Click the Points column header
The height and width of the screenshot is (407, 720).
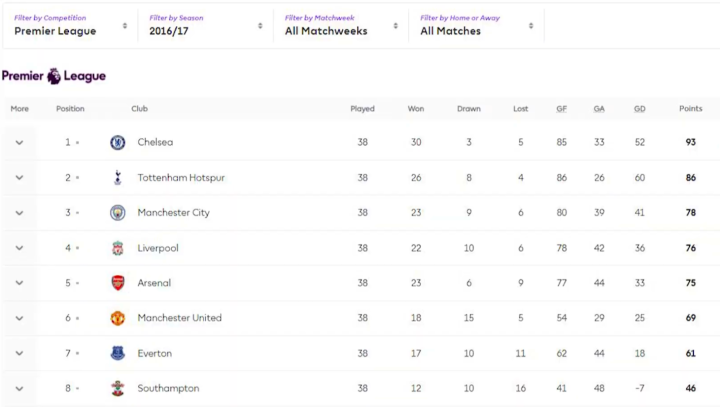[x=690, y=109]
